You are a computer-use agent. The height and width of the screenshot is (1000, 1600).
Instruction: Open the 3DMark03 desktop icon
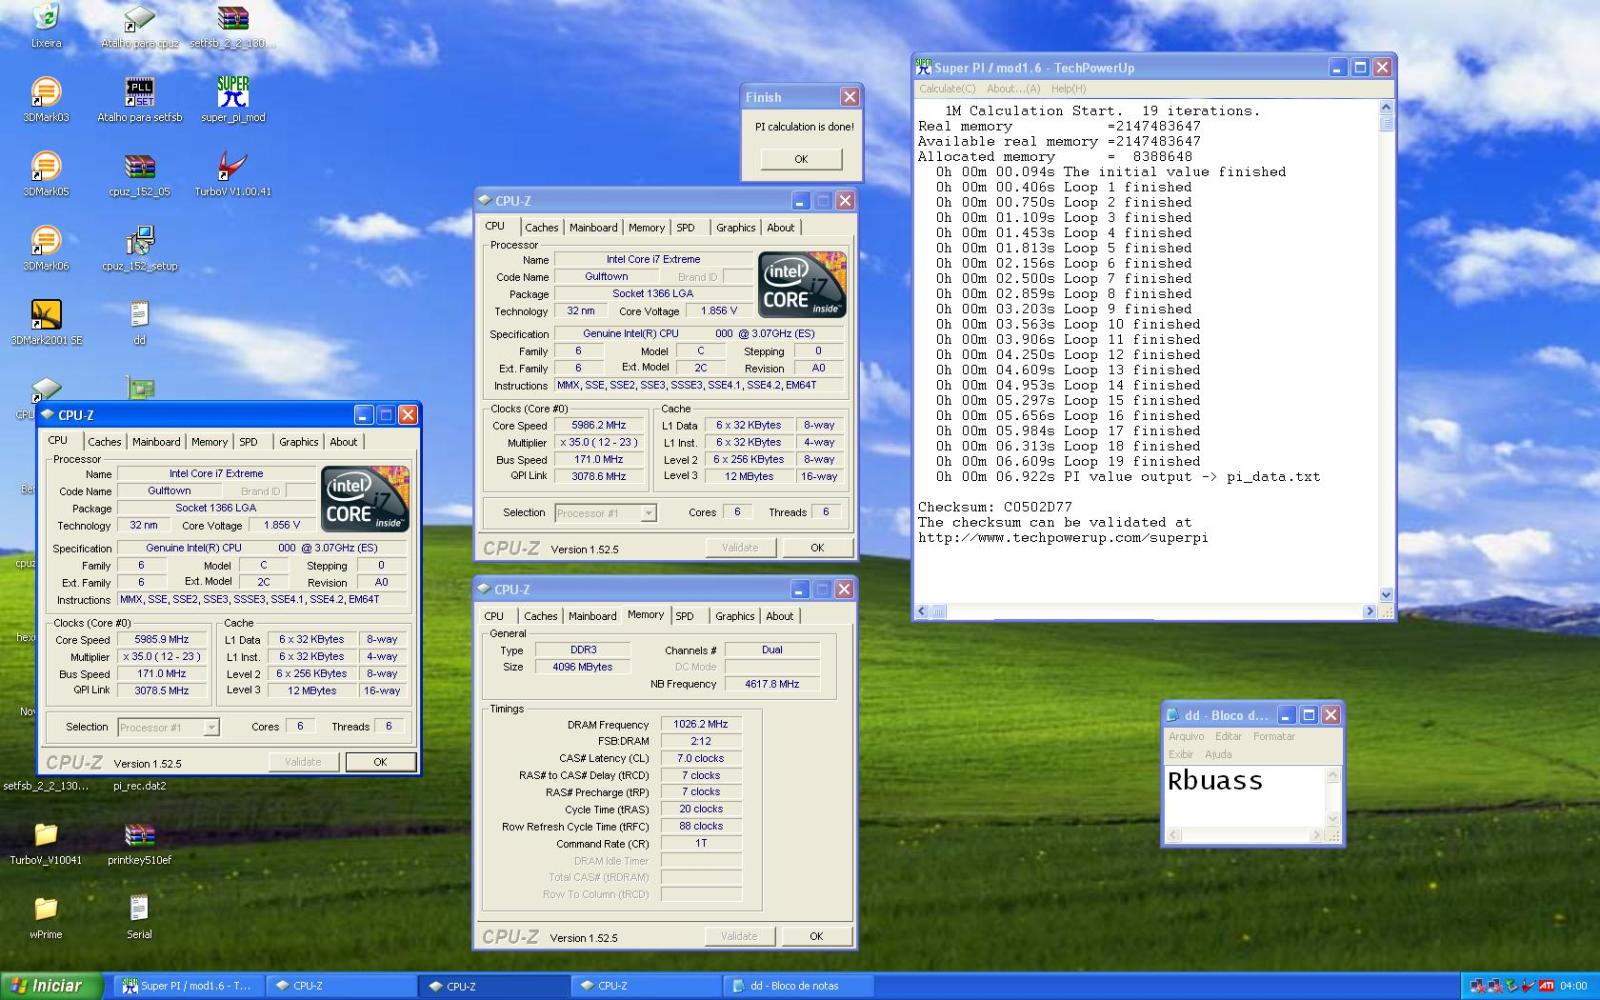(46, 93)
